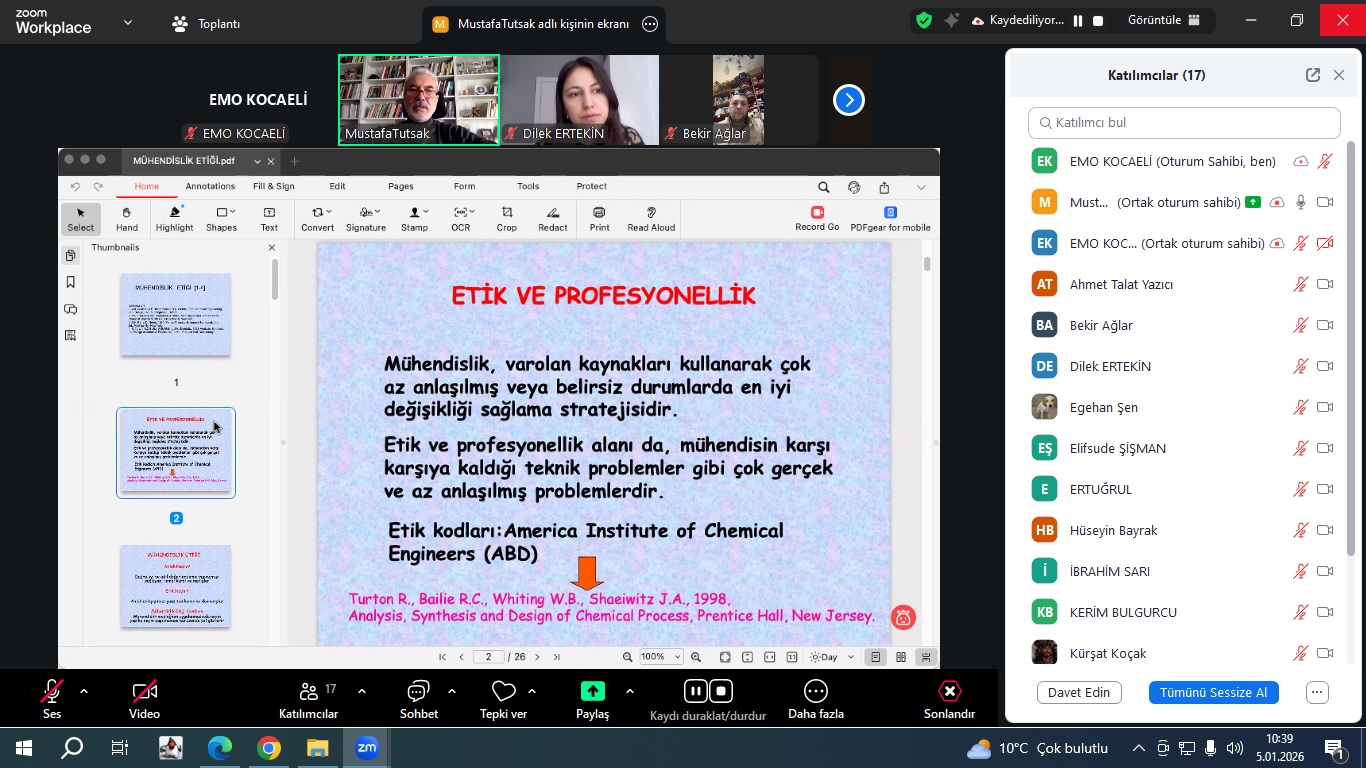Show next video participants with blue arrow

[x=848, y=100]
